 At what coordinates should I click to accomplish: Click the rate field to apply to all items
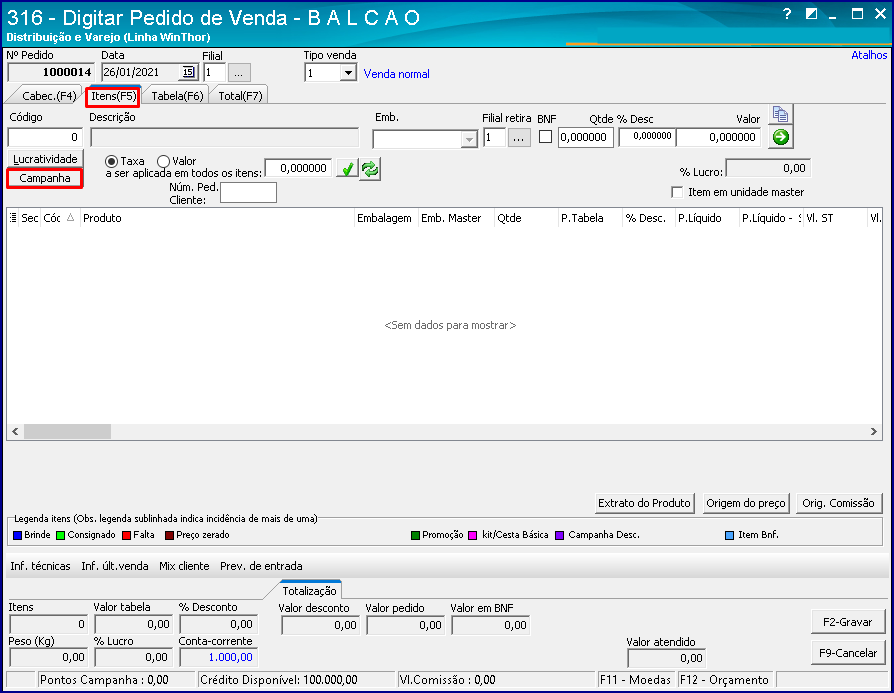click(x=298, y=168)
